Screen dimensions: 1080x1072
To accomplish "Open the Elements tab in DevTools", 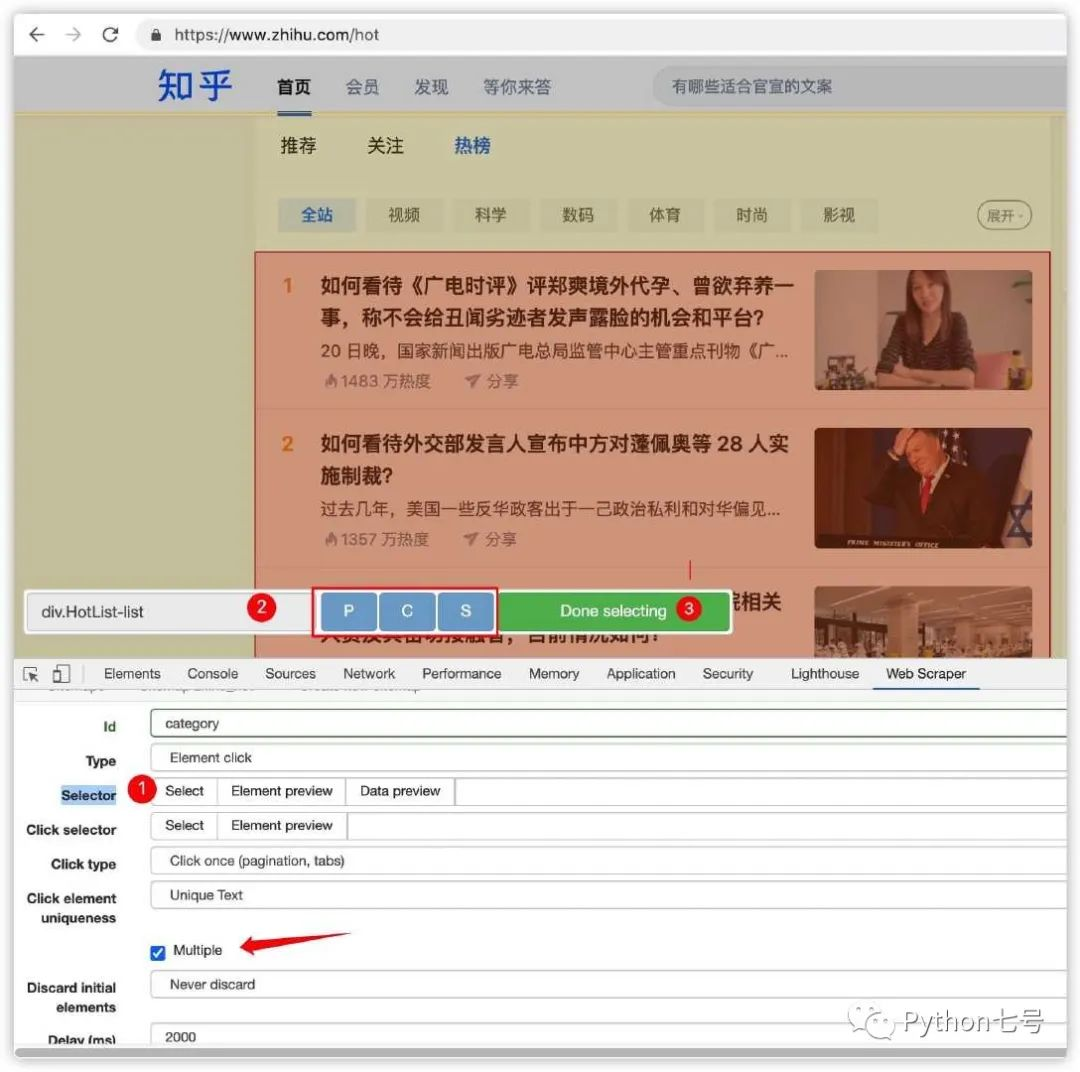I will 132,674.
